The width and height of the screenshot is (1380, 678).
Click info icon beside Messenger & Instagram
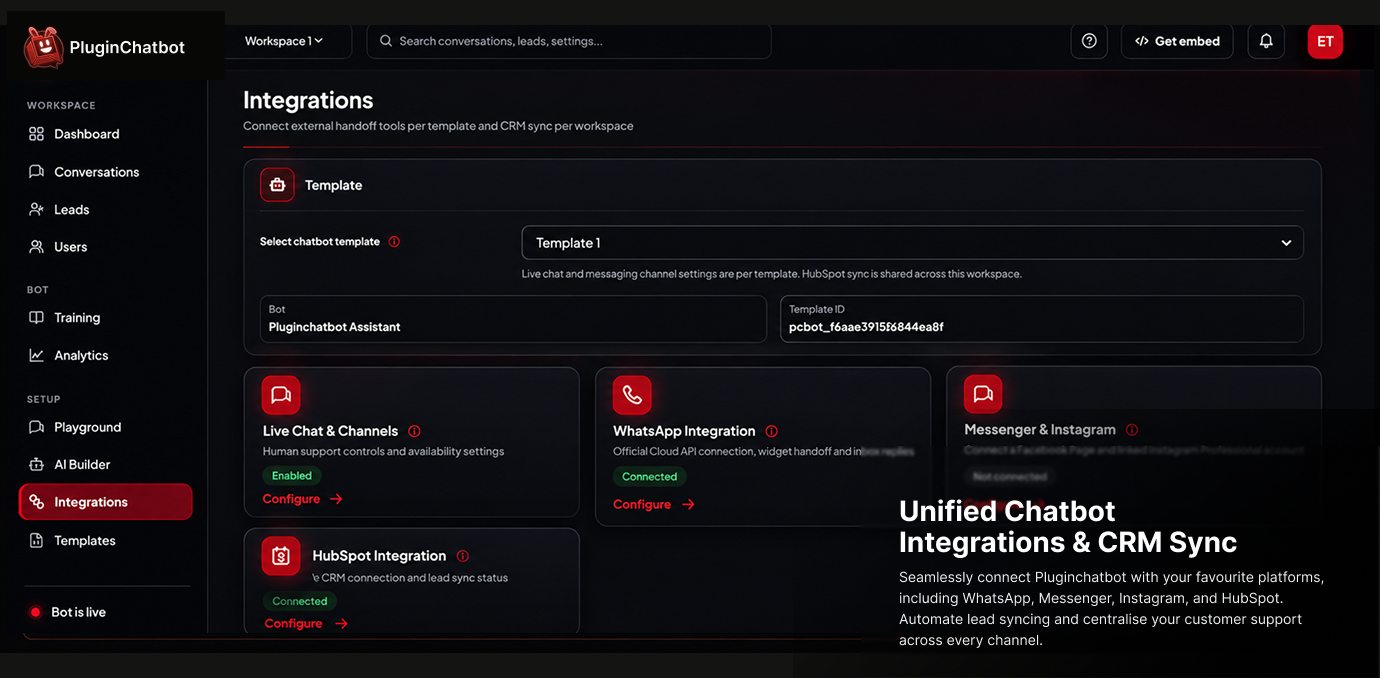[x=1132, y=430]
